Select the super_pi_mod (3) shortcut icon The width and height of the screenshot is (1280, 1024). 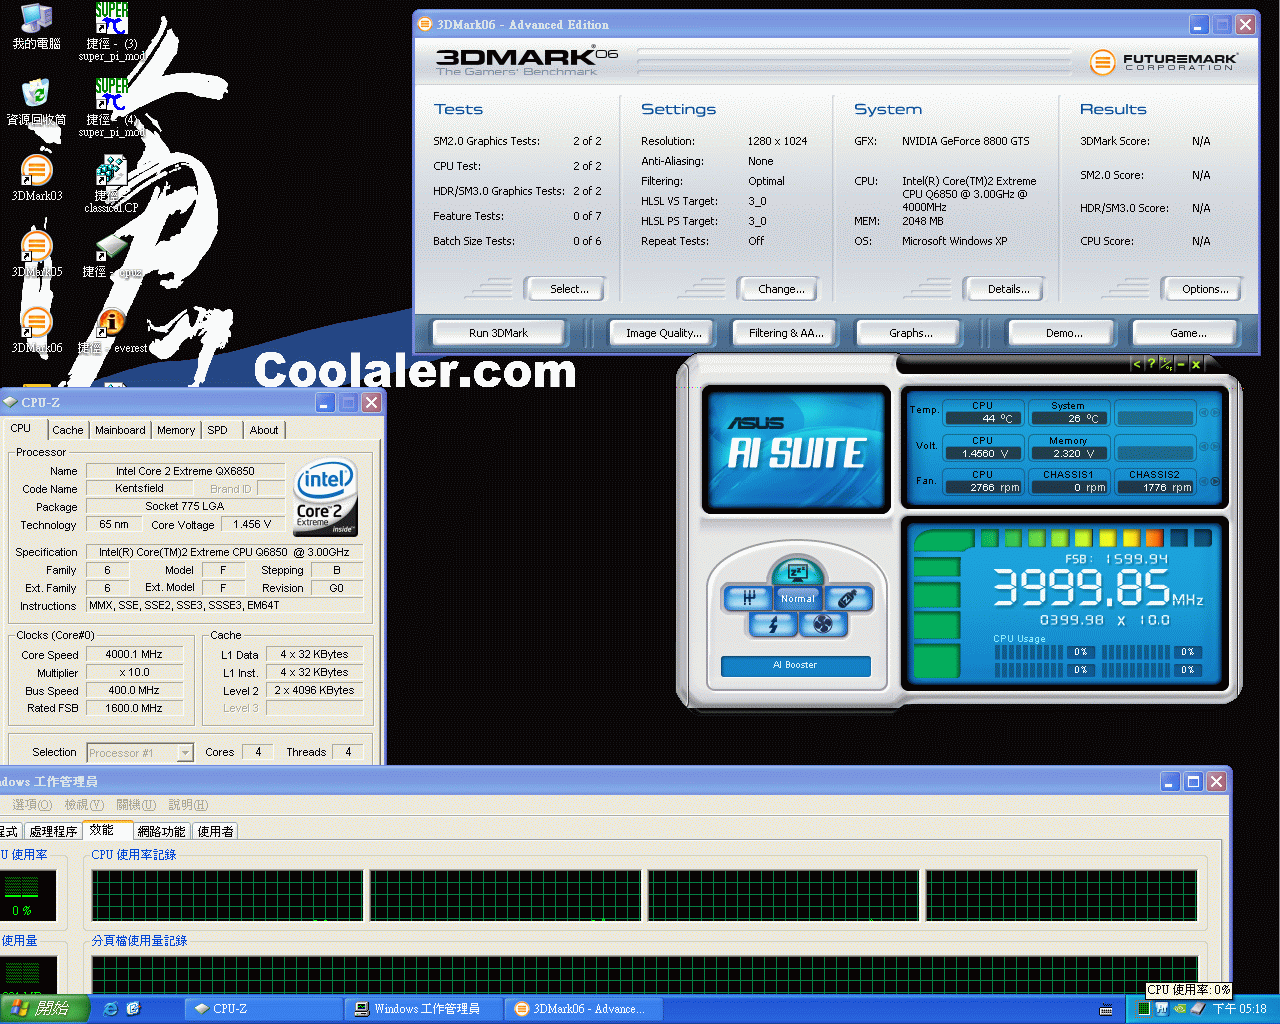pyautogui.click(x=111, y=18)
